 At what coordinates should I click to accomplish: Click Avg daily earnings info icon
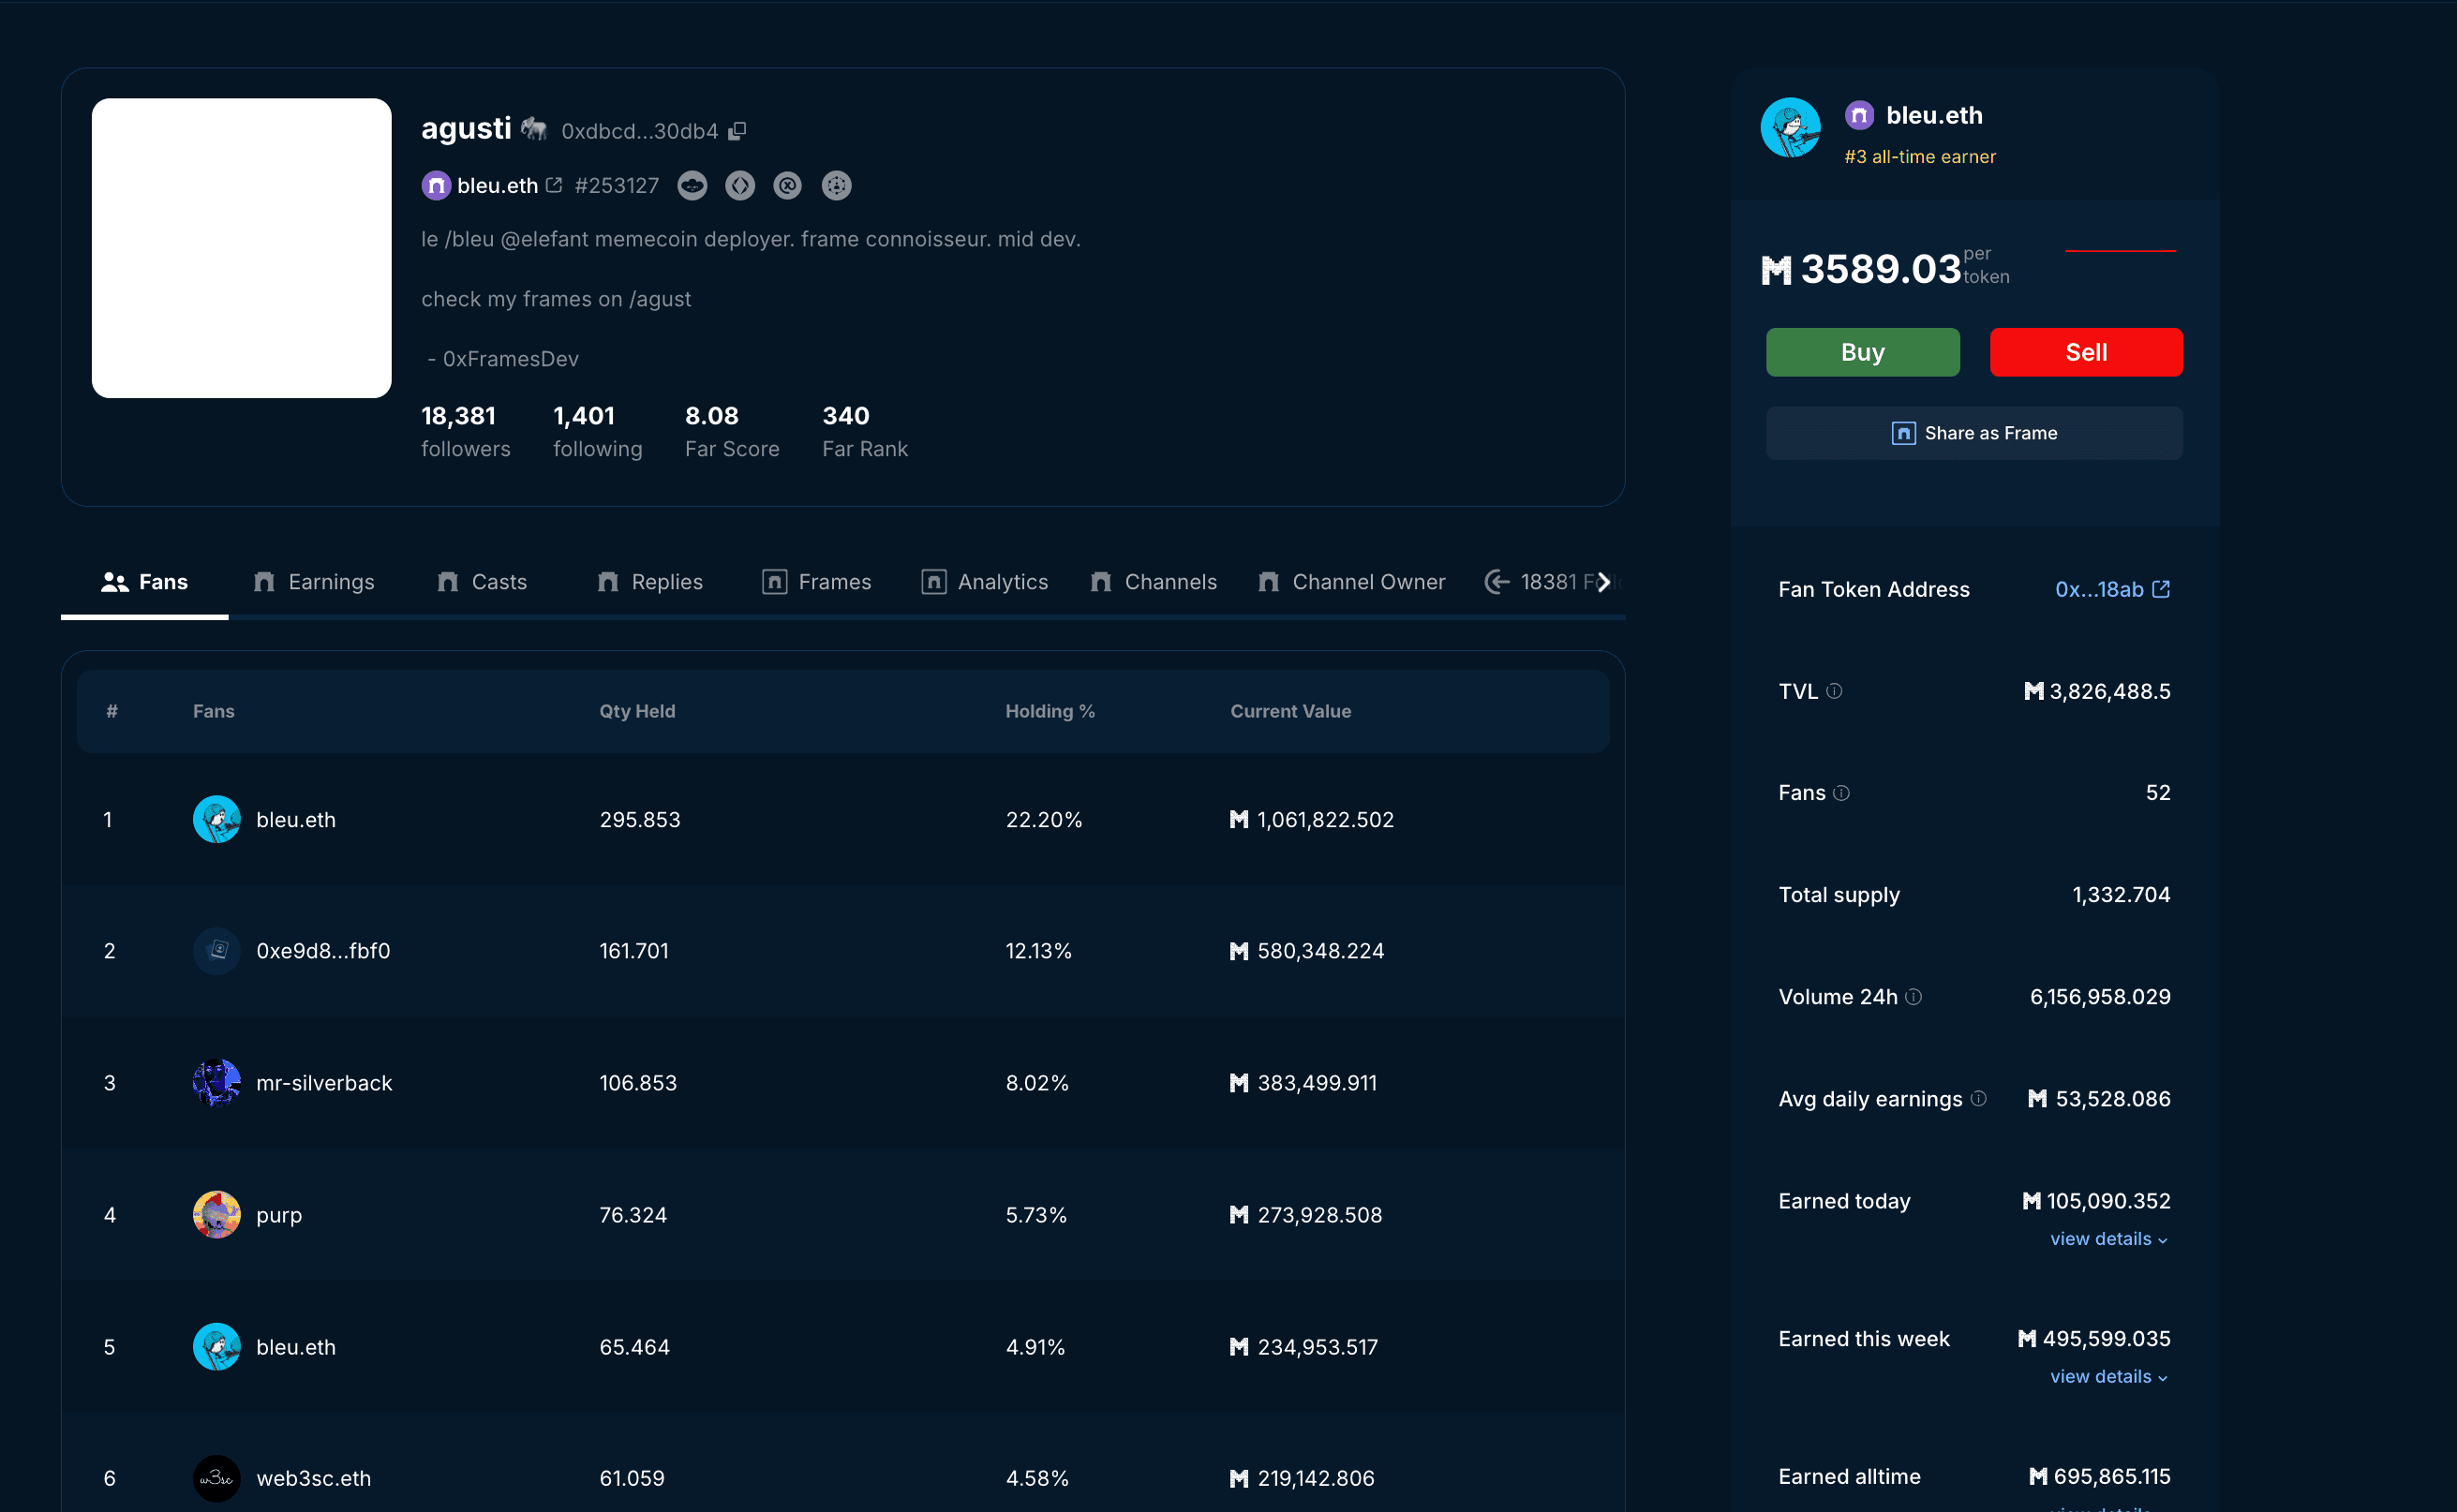coord(1978,1099)
